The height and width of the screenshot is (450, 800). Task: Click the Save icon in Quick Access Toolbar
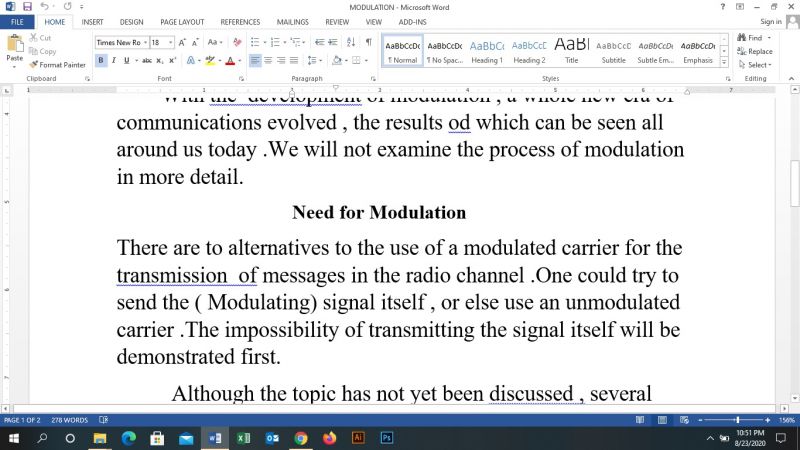(x=26, y=6)
